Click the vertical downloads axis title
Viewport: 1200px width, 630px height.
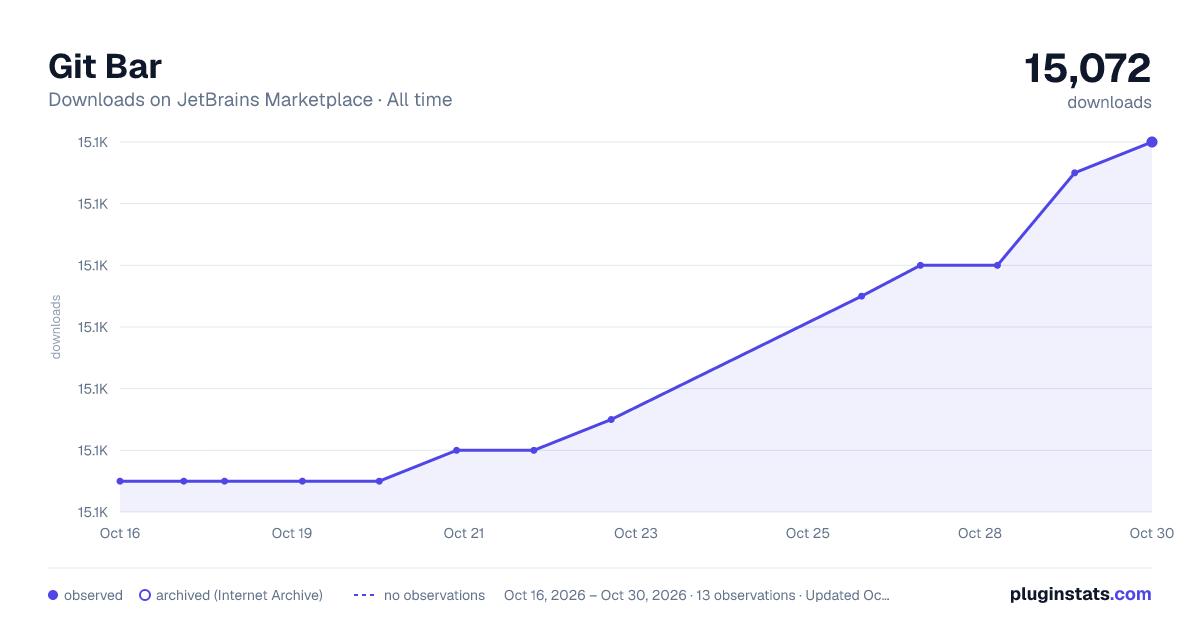pos(56,327)
